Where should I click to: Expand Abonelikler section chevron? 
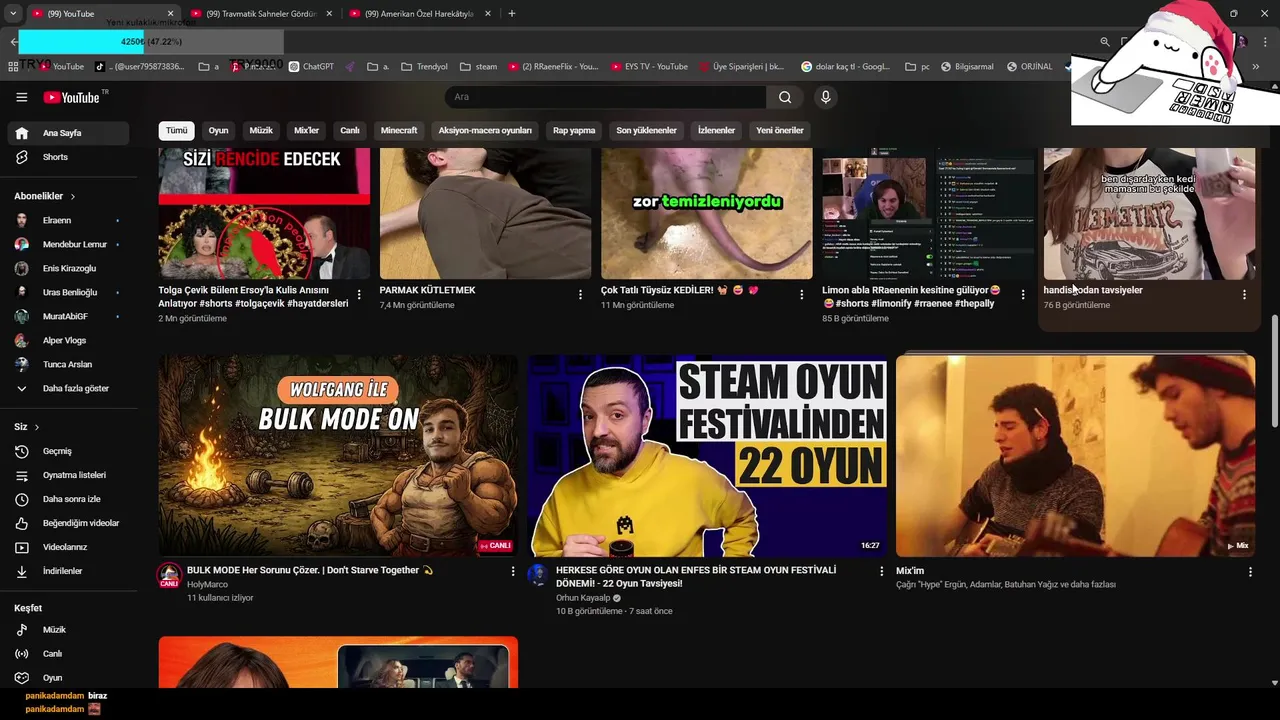point(73,197)
